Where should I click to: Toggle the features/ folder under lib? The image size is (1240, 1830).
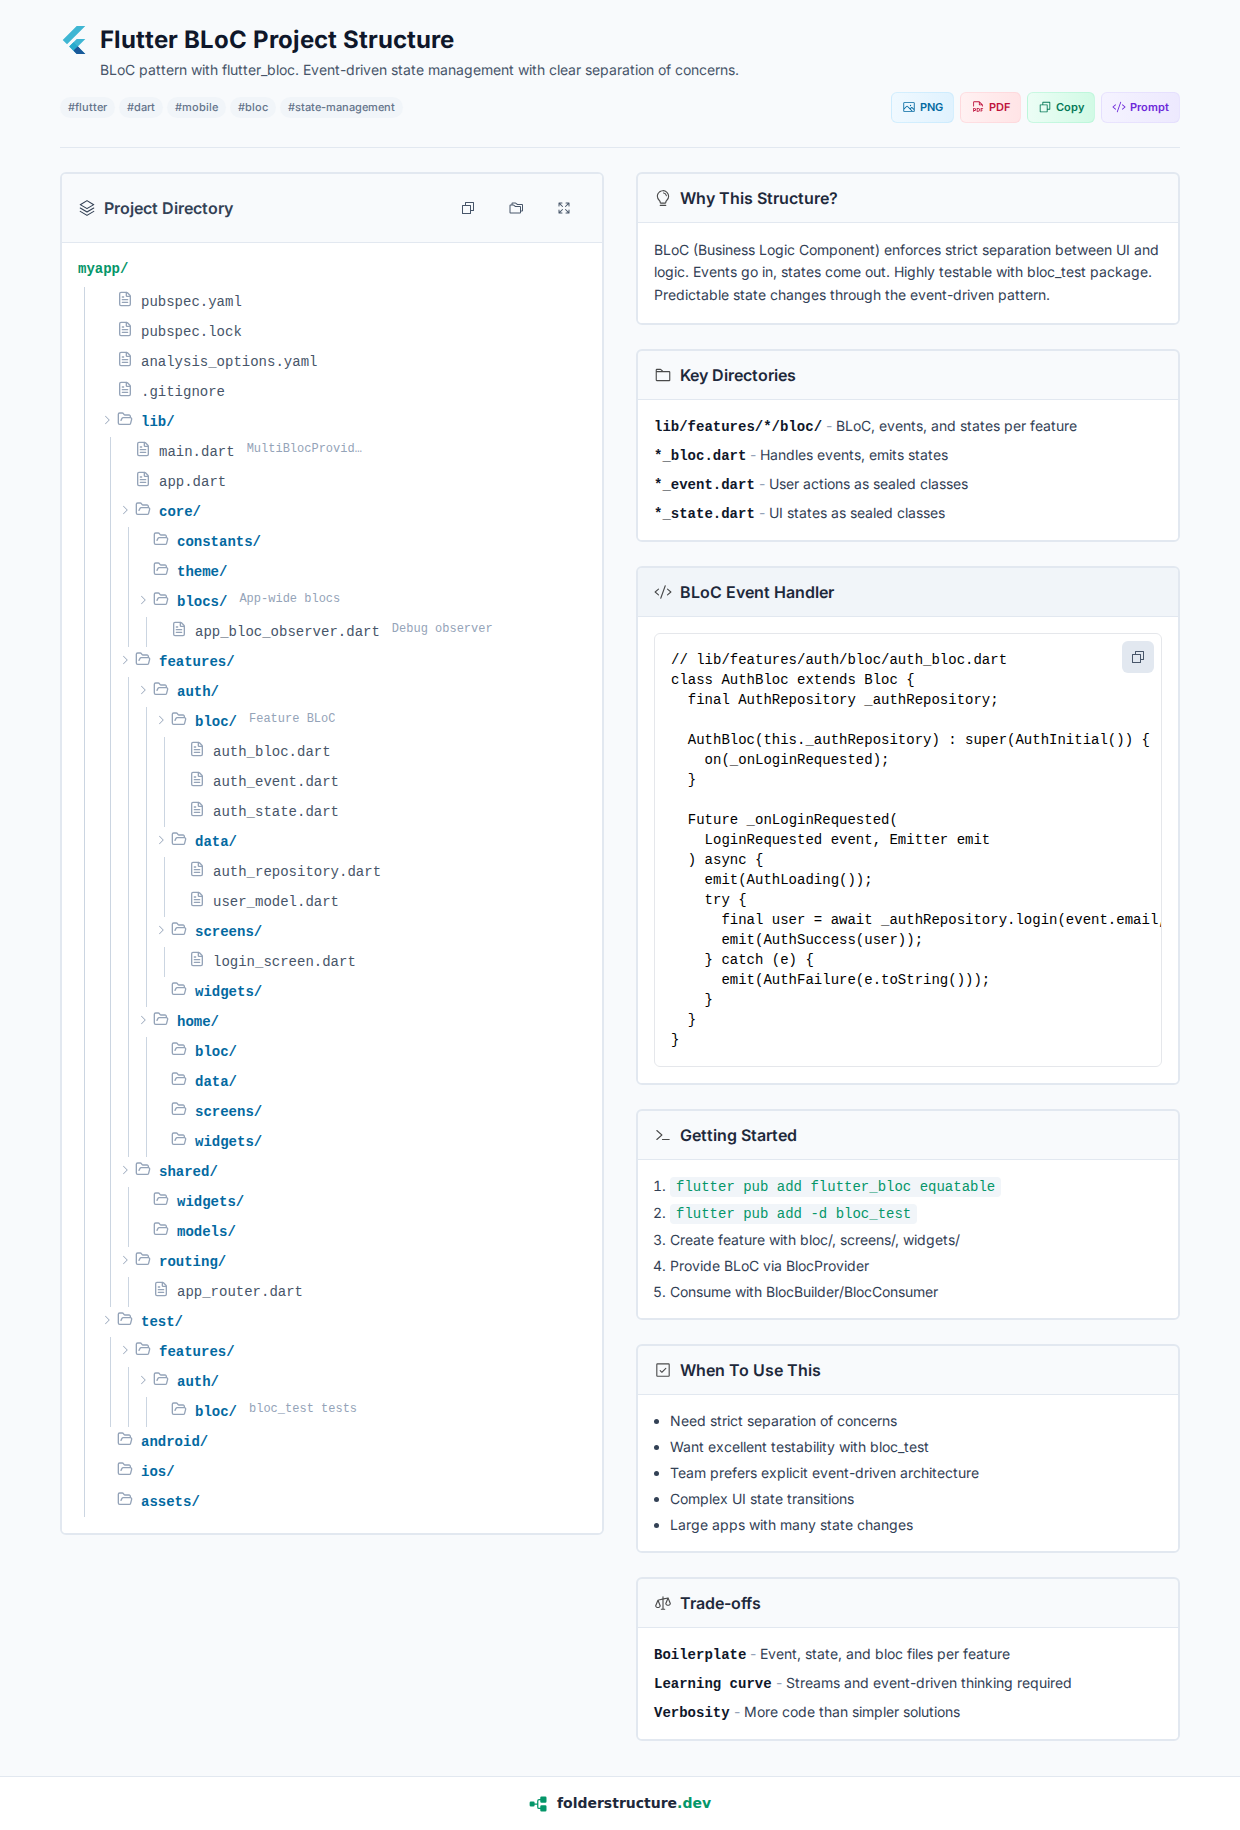[x=125, y=660]
